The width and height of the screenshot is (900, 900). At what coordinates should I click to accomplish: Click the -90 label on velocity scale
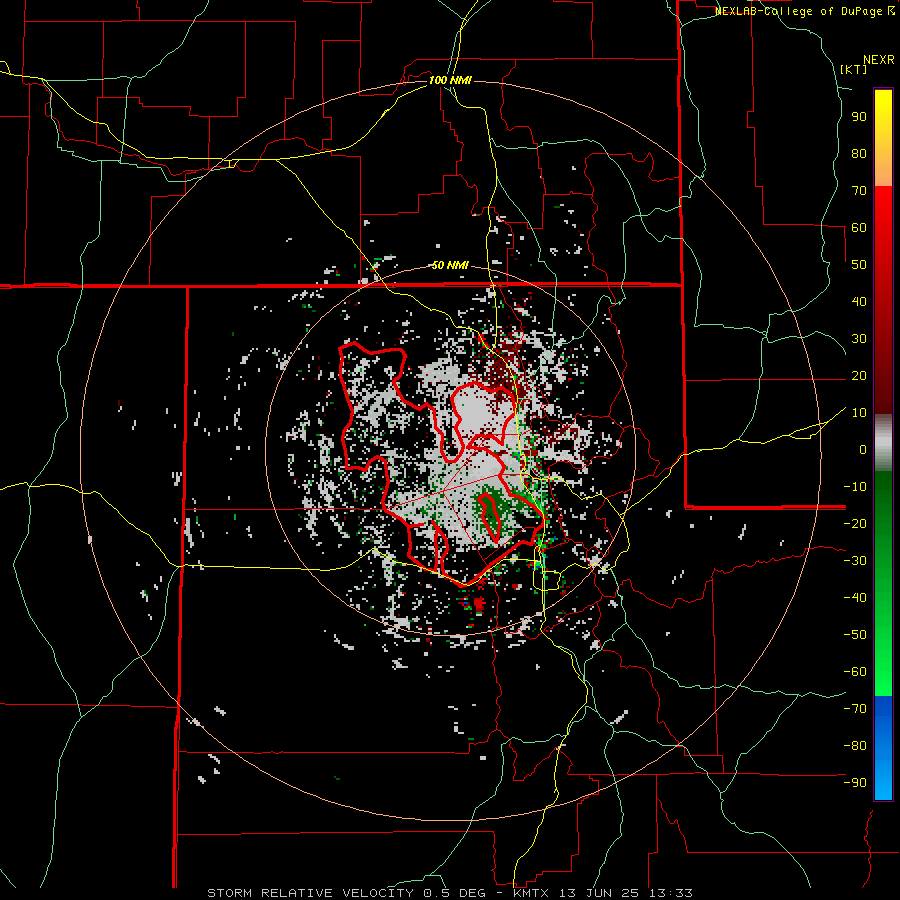tap(855, 783)
